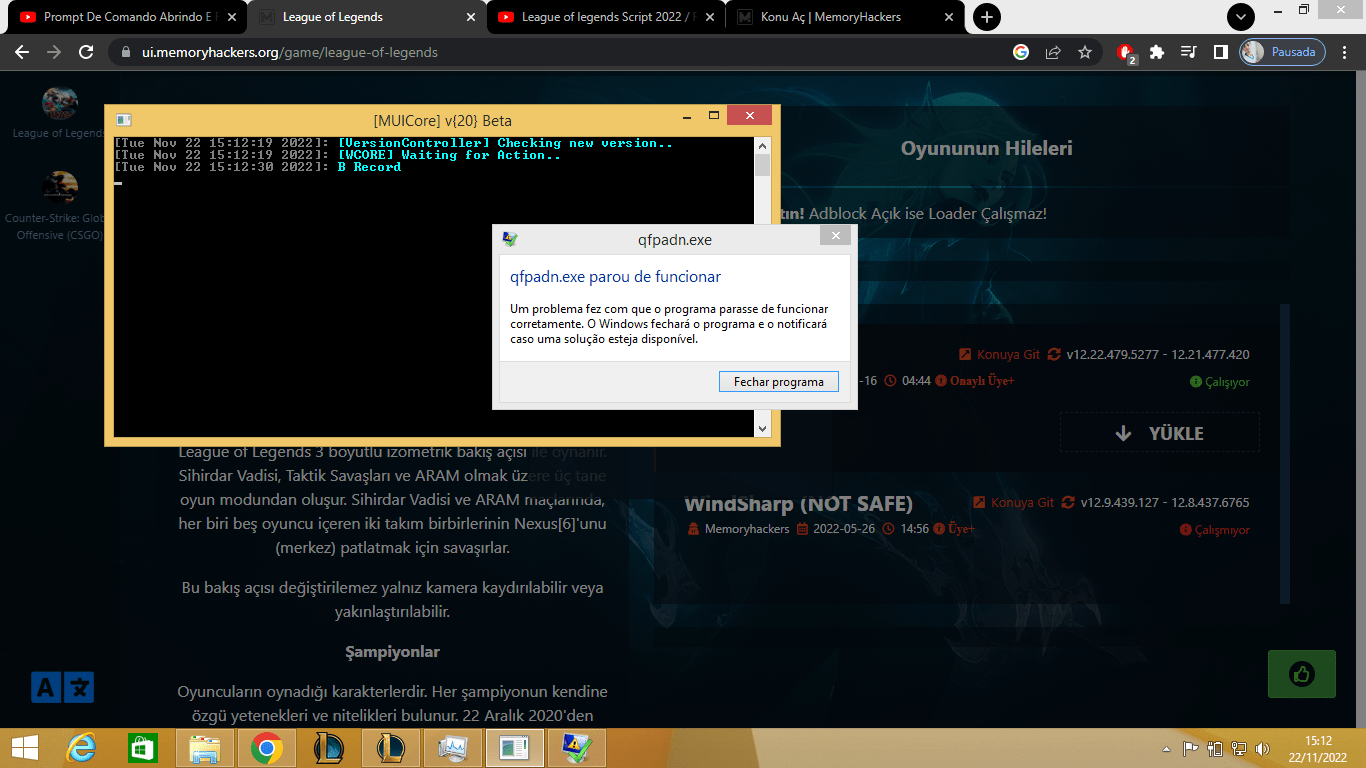Click the Çalışıyor status label

pyautogui.click(x=1220, y=382)
